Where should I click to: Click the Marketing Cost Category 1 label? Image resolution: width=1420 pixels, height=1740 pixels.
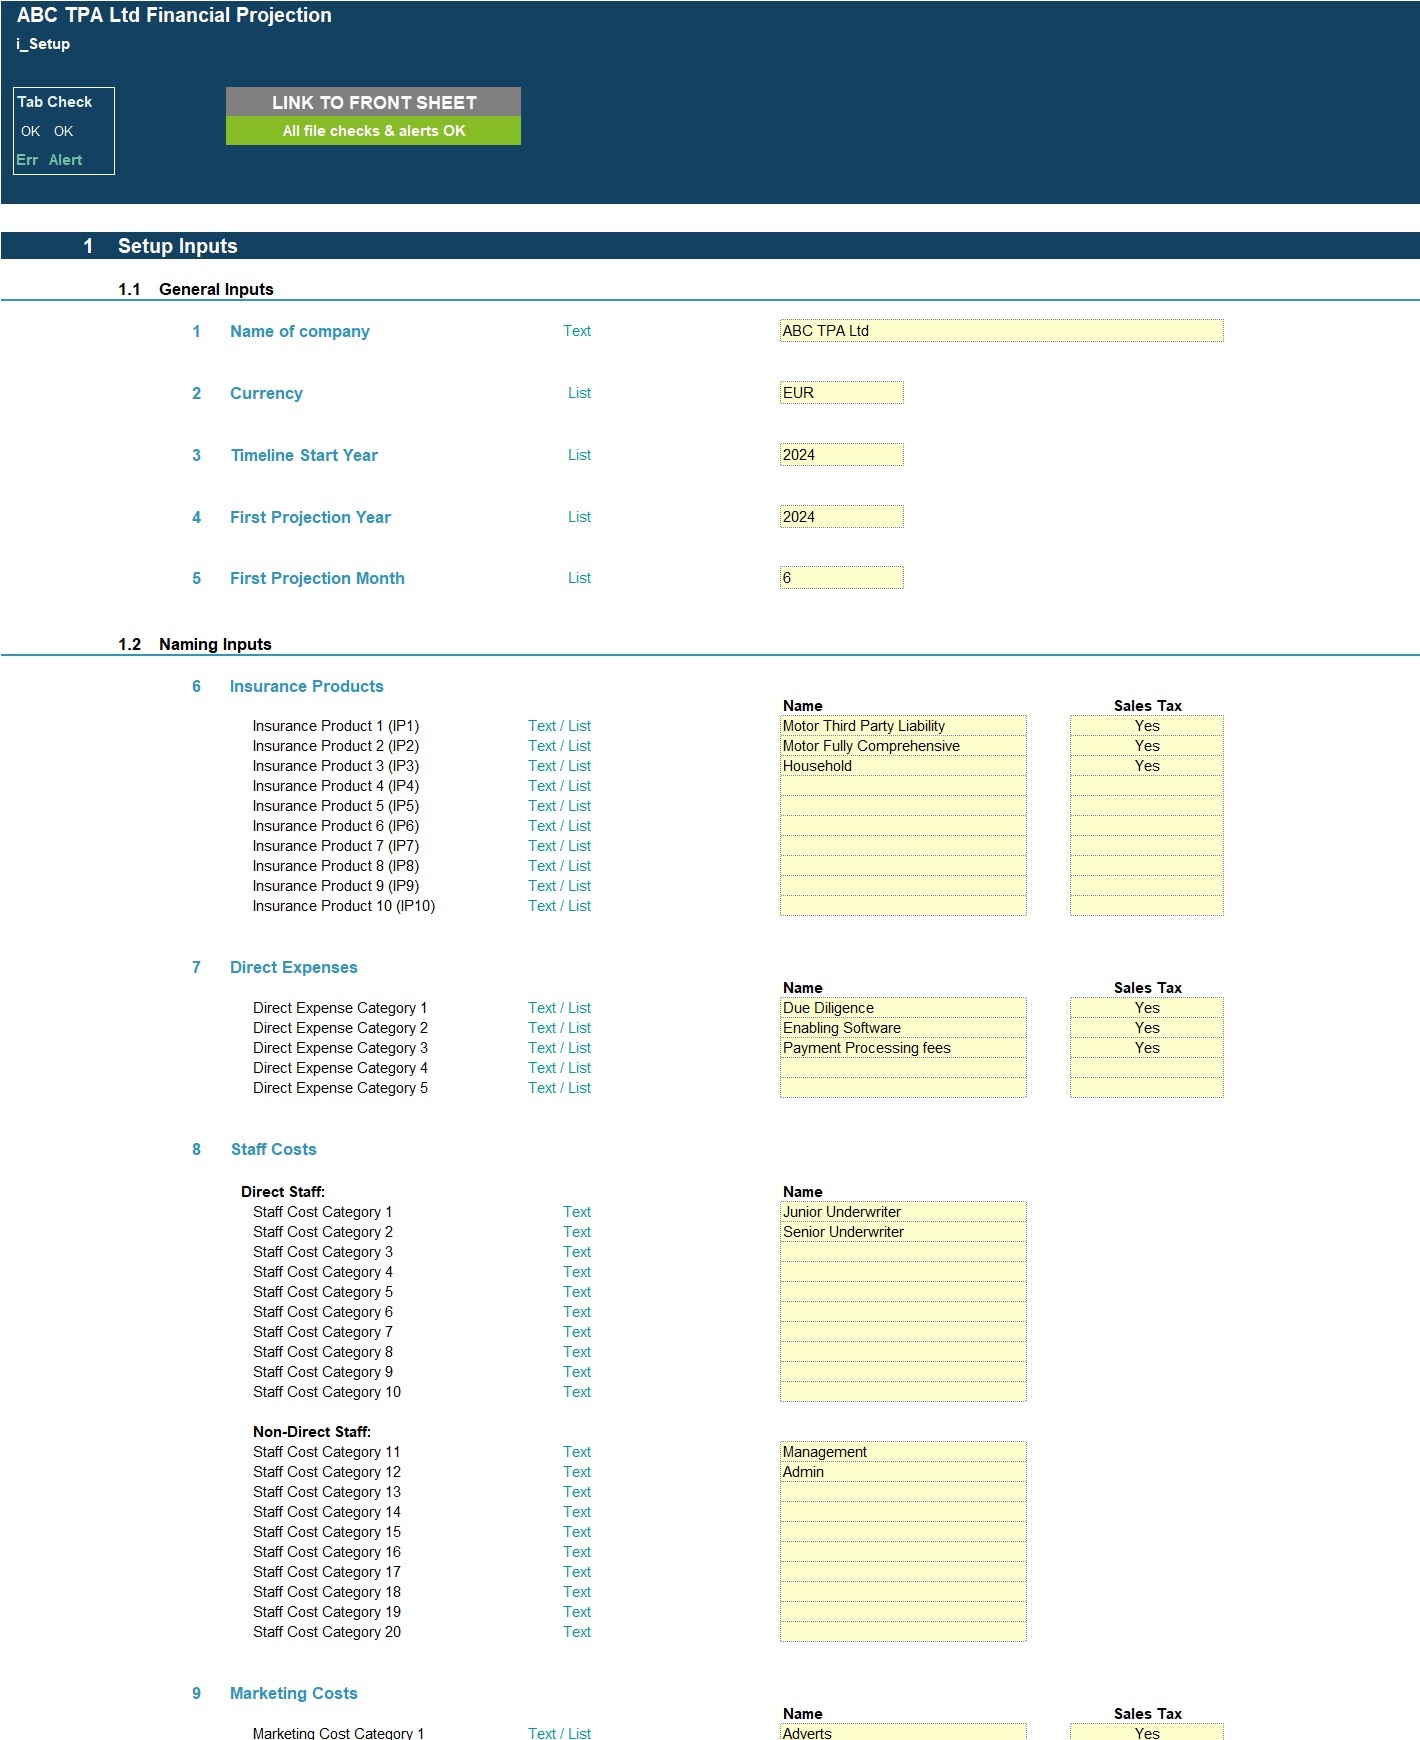(x=338, y=1733)
